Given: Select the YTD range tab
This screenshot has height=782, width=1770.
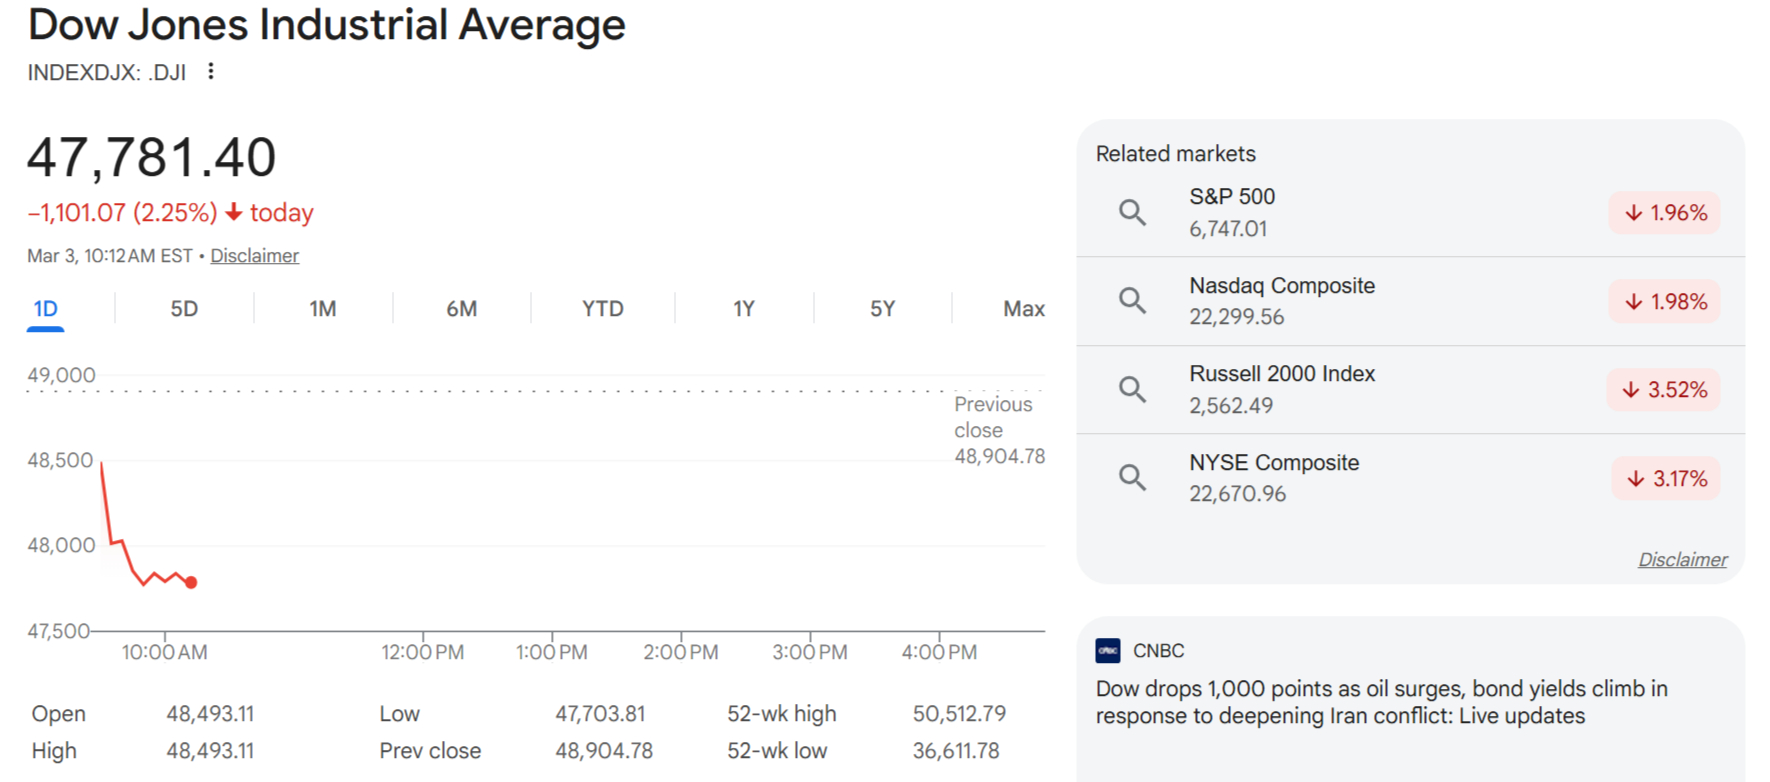Looking at the screenshot, I should click(602, 309).
